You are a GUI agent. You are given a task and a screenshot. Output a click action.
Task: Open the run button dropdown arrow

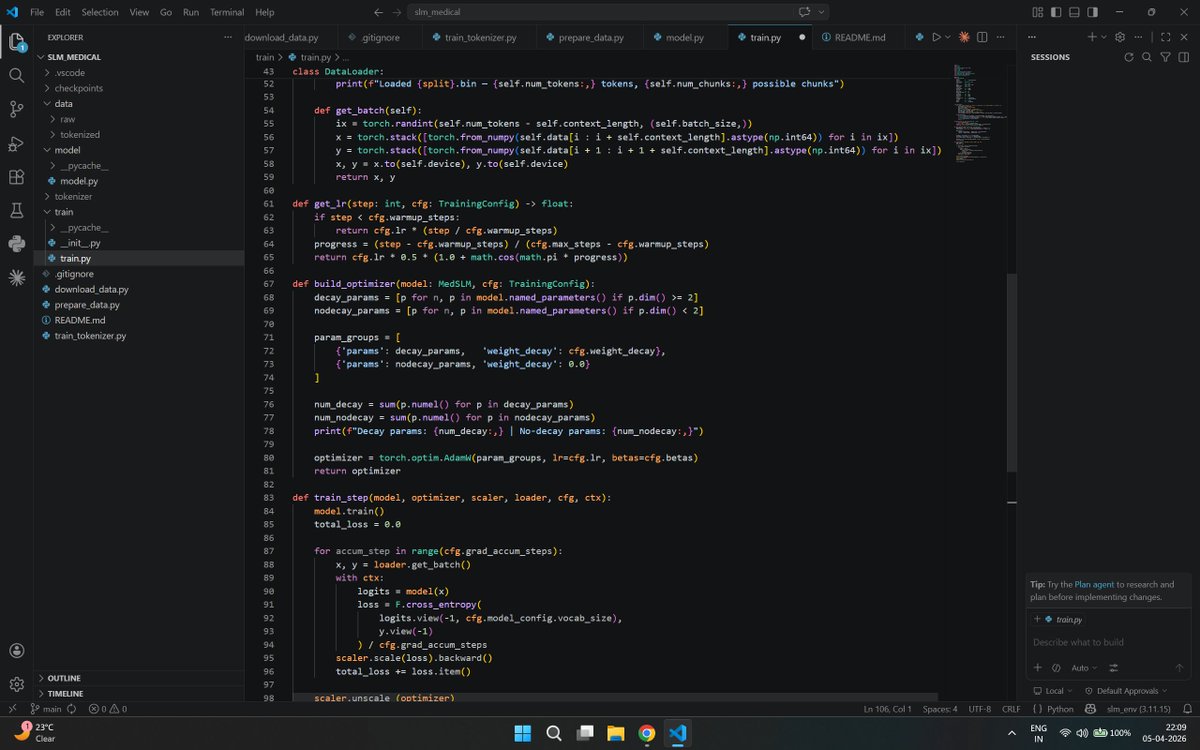point(948,37)
